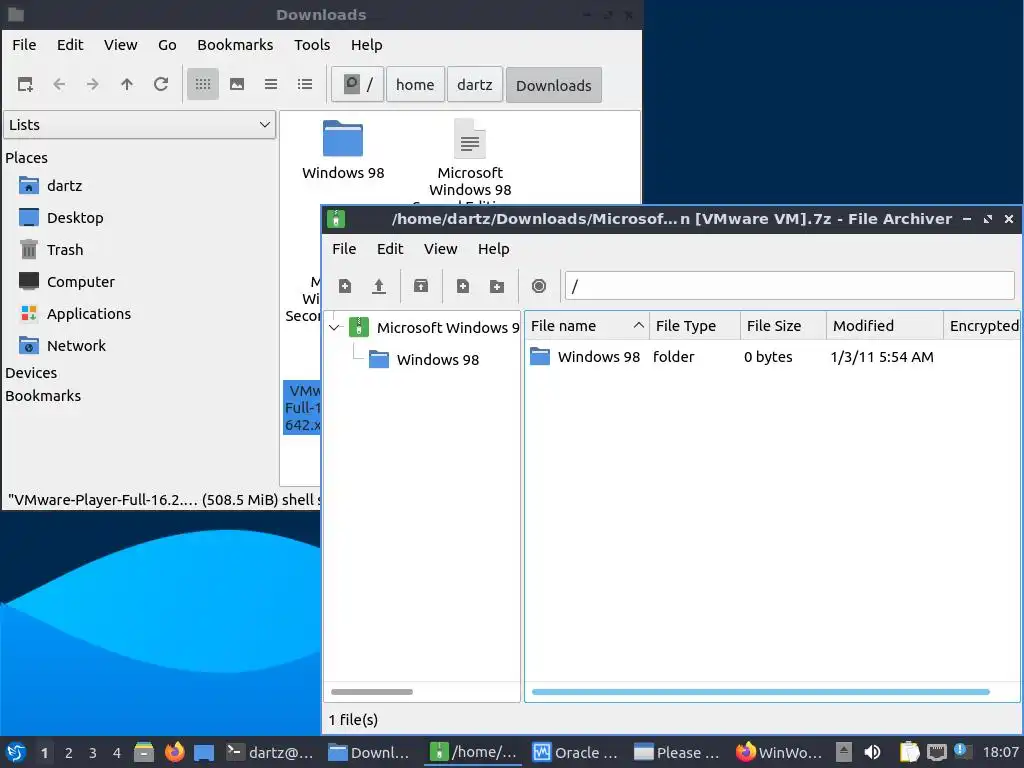Screen dimensions: 1024x768
Task: Click the Modified column header
Action: (885, 326)
